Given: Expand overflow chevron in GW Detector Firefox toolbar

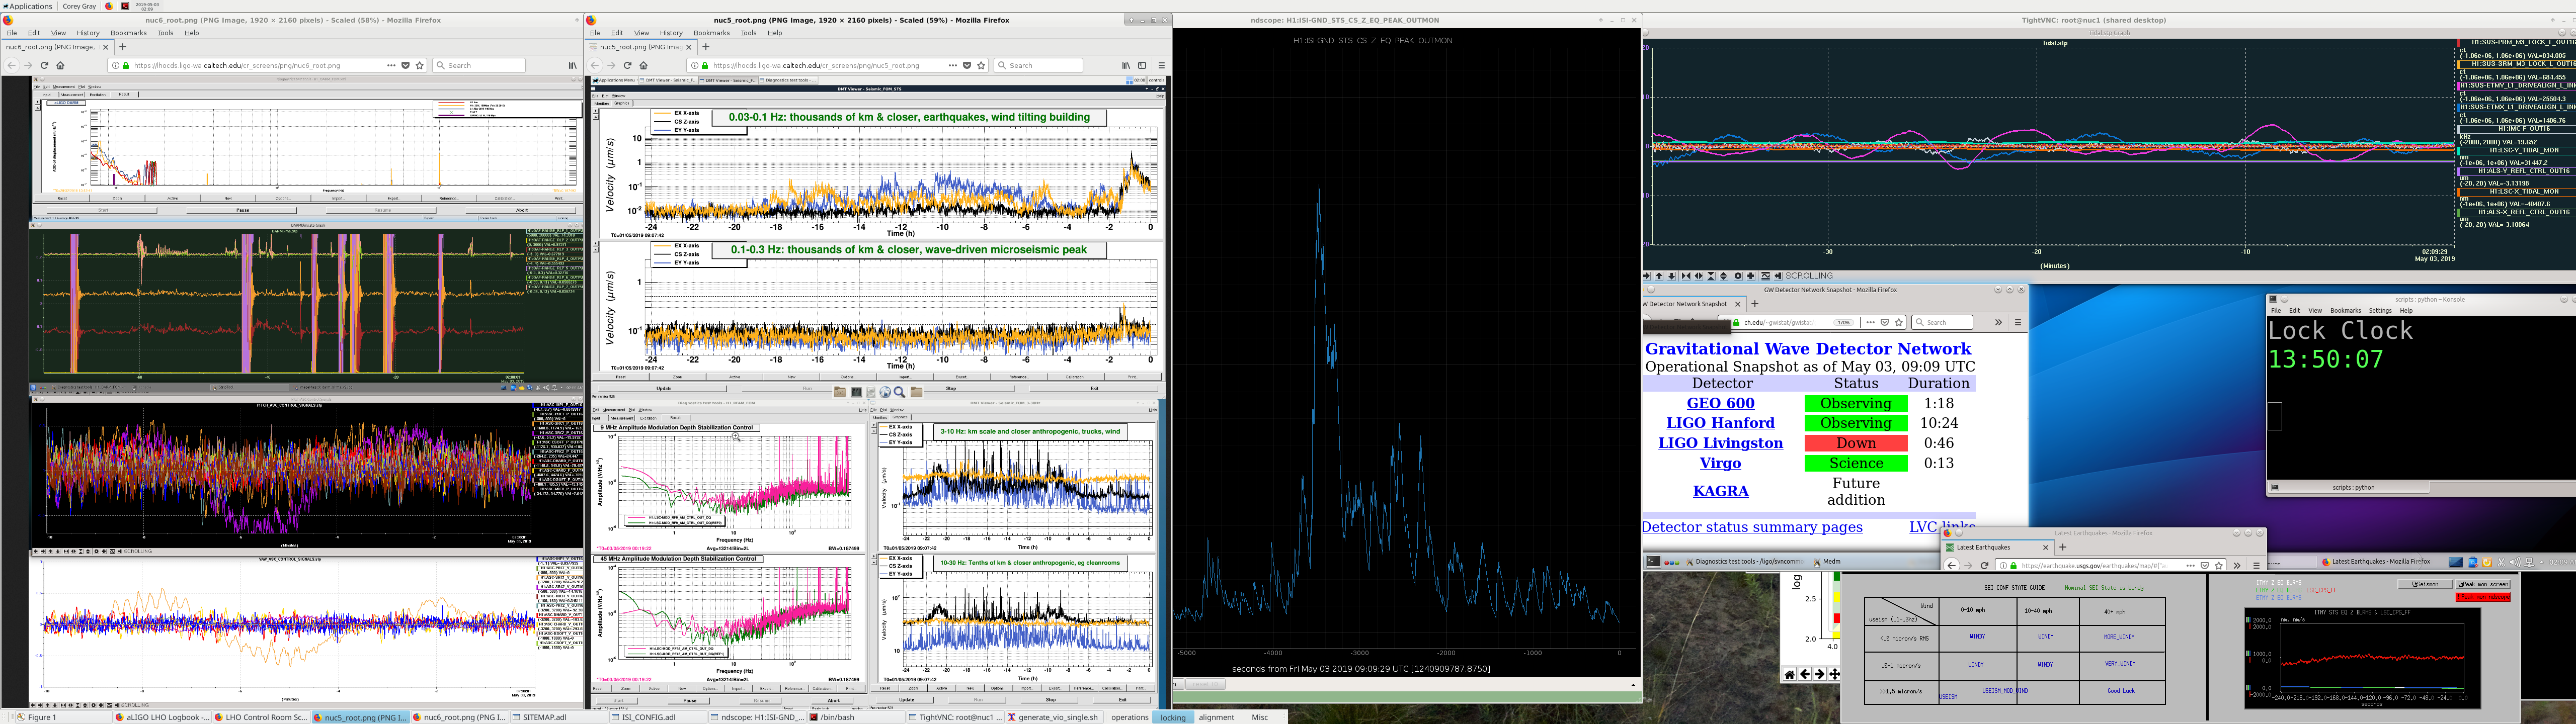Looking at the screenshot, I should pos(1998,322).
